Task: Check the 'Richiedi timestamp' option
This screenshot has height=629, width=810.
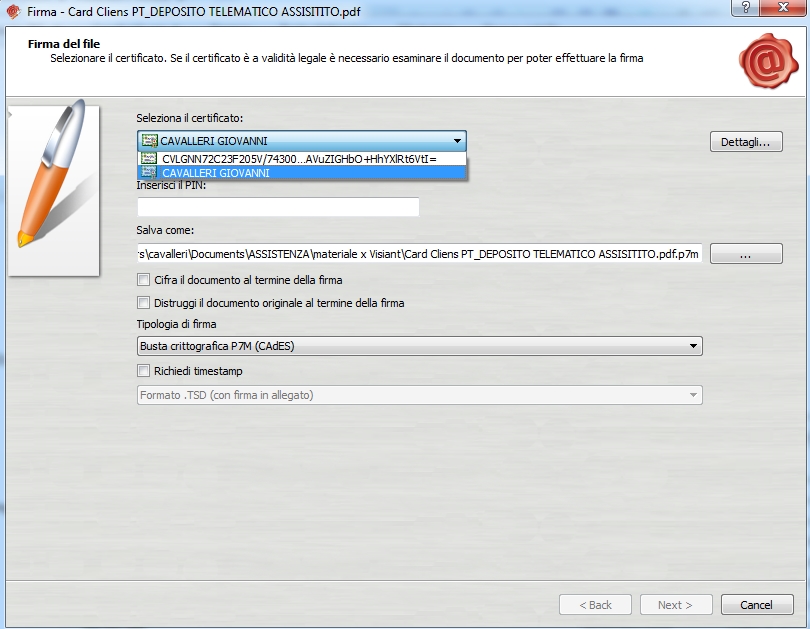Action: [x=144, y=371]
